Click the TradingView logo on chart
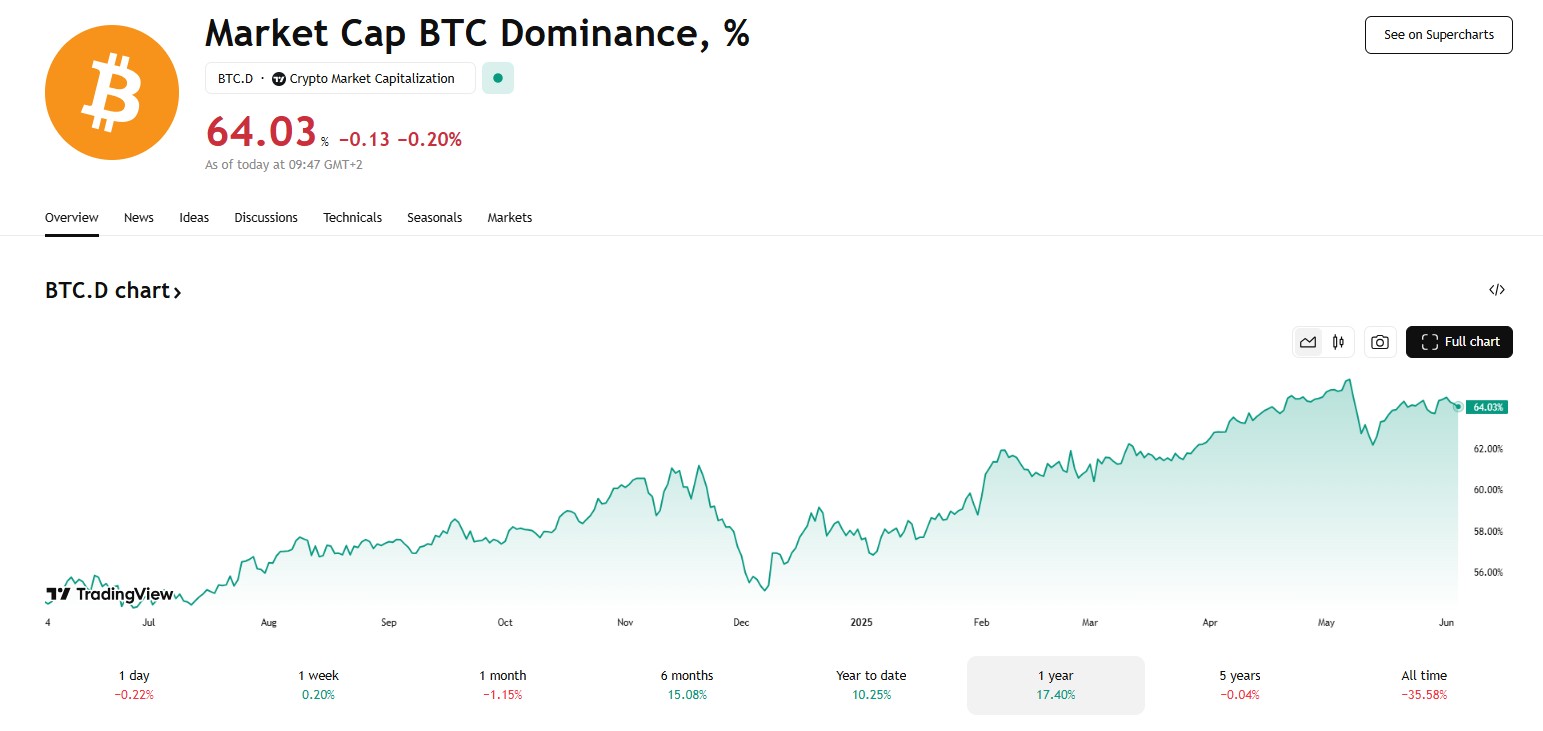 pos(110,594)
